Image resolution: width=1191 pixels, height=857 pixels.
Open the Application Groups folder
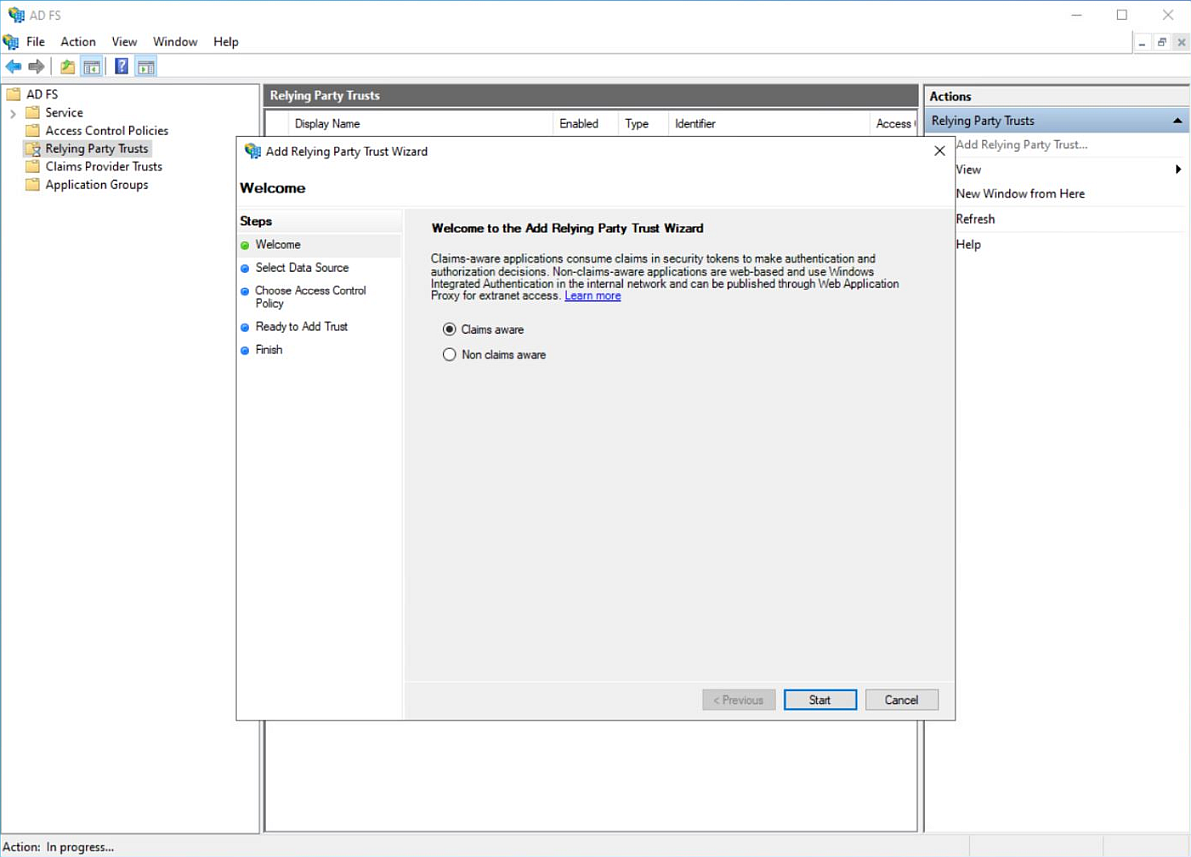click(x=96, y=184)
